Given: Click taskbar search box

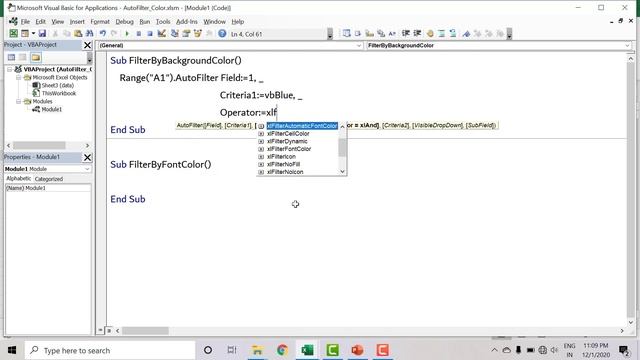Looking at the screenshot, I should pos(110,350).
